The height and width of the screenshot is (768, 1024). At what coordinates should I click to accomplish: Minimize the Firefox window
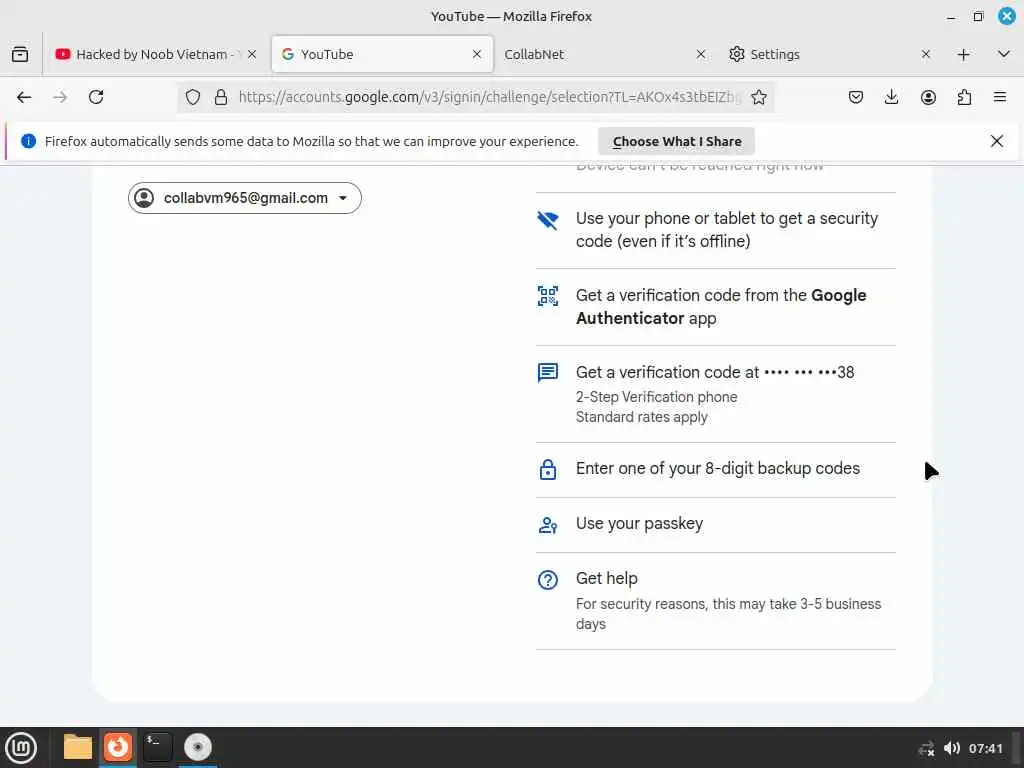click(951, 16)
